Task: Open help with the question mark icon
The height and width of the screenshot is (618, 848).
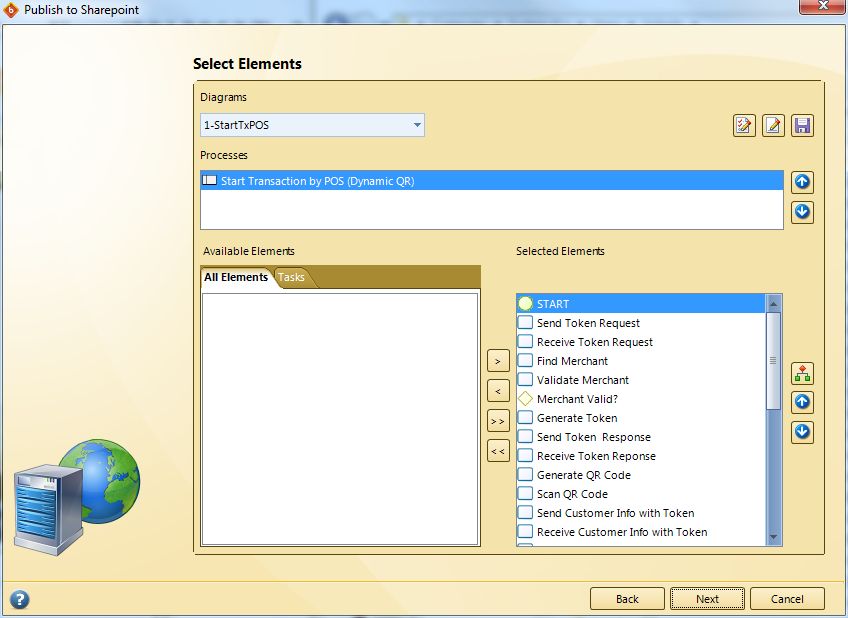Action: [x=20, y=599]
